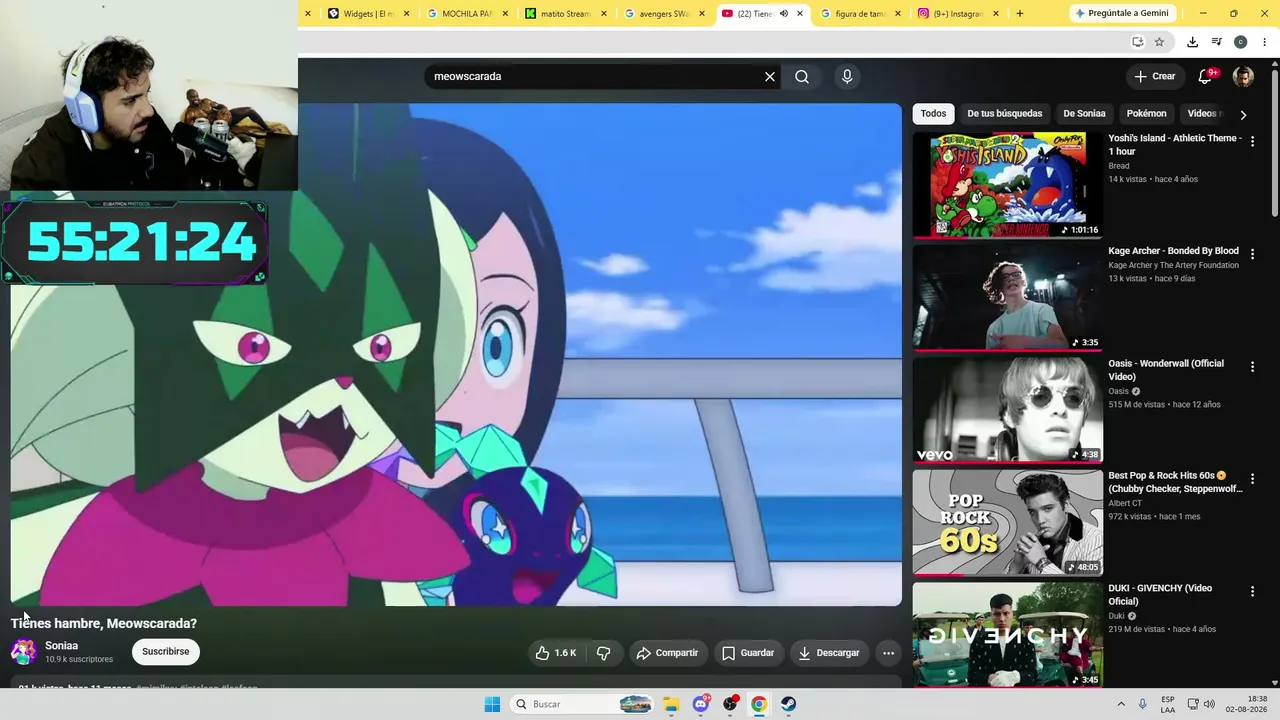Select the Pokémon filter chip
1280x720 pixels.
pos(1146,114)
